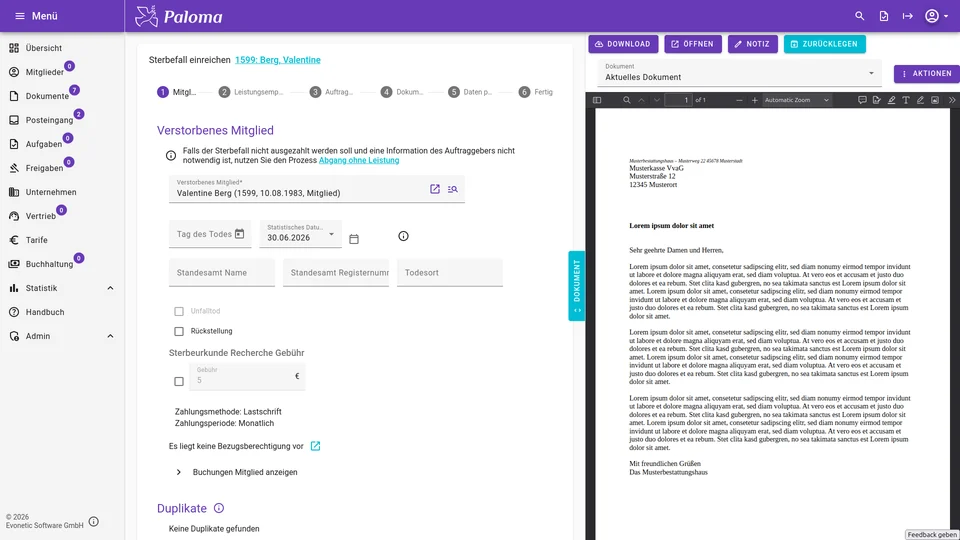Screen dimensions: 960x540
Task: Open the Statistisches Datum dropdown
Action: click(x=301, y=234)
